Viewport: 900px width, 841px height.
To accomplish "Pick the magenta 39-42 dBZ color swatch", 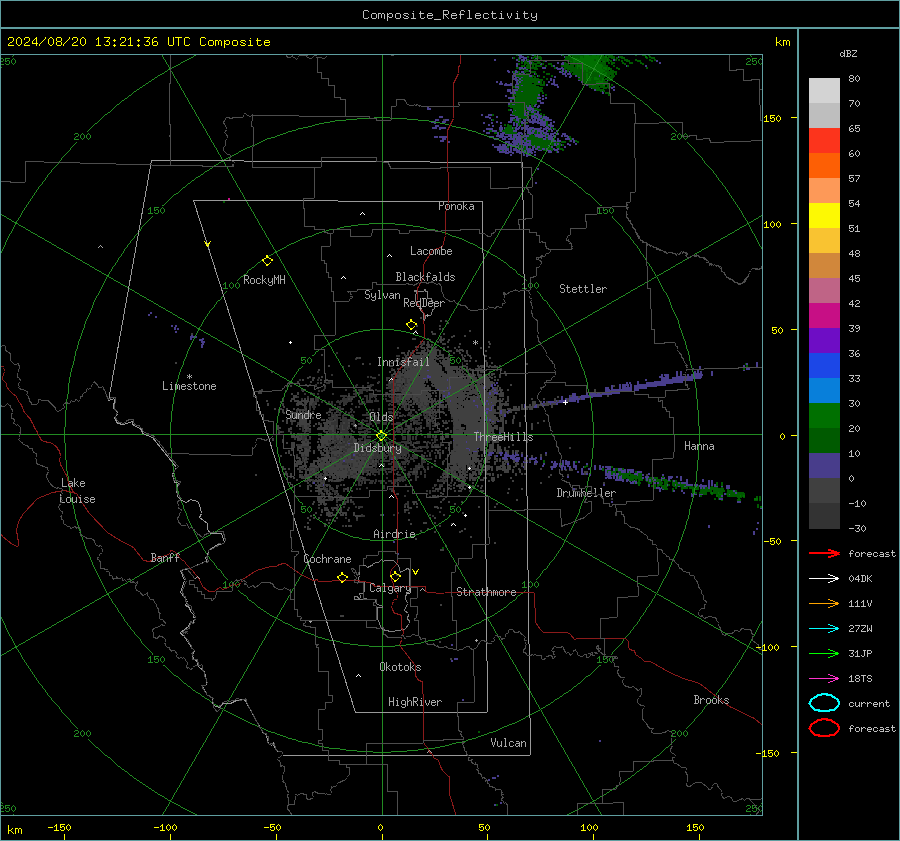I will pyautogui.click(x=824, y=316).
